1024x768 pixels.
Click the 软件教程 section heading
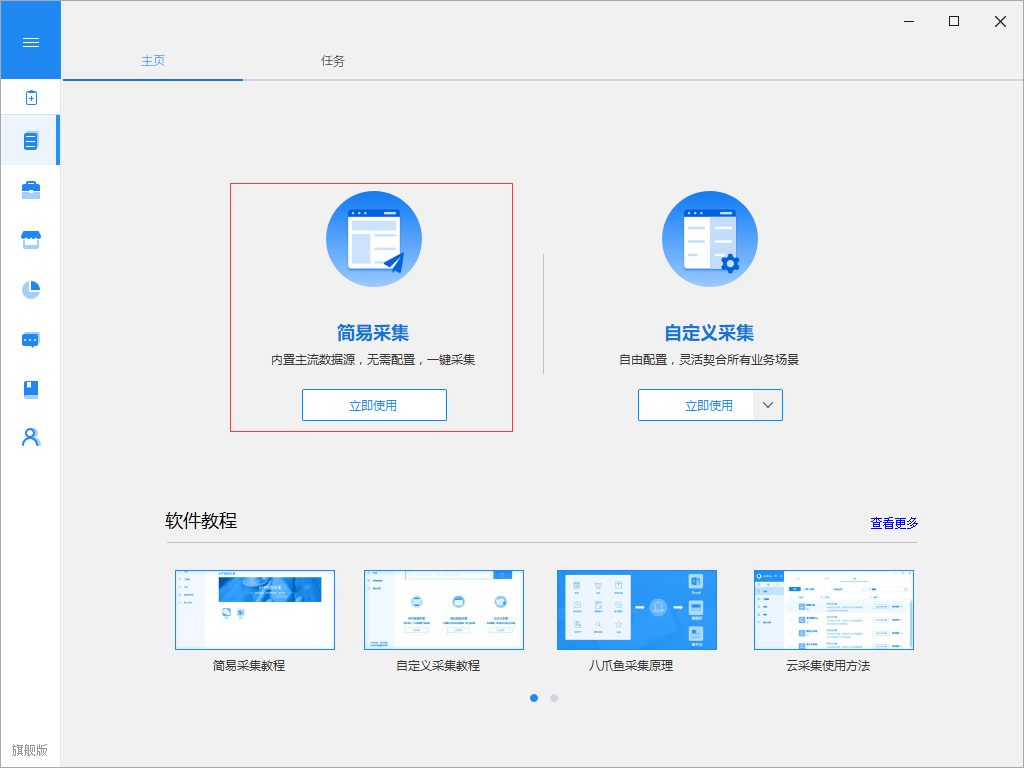tap(201, 520)
